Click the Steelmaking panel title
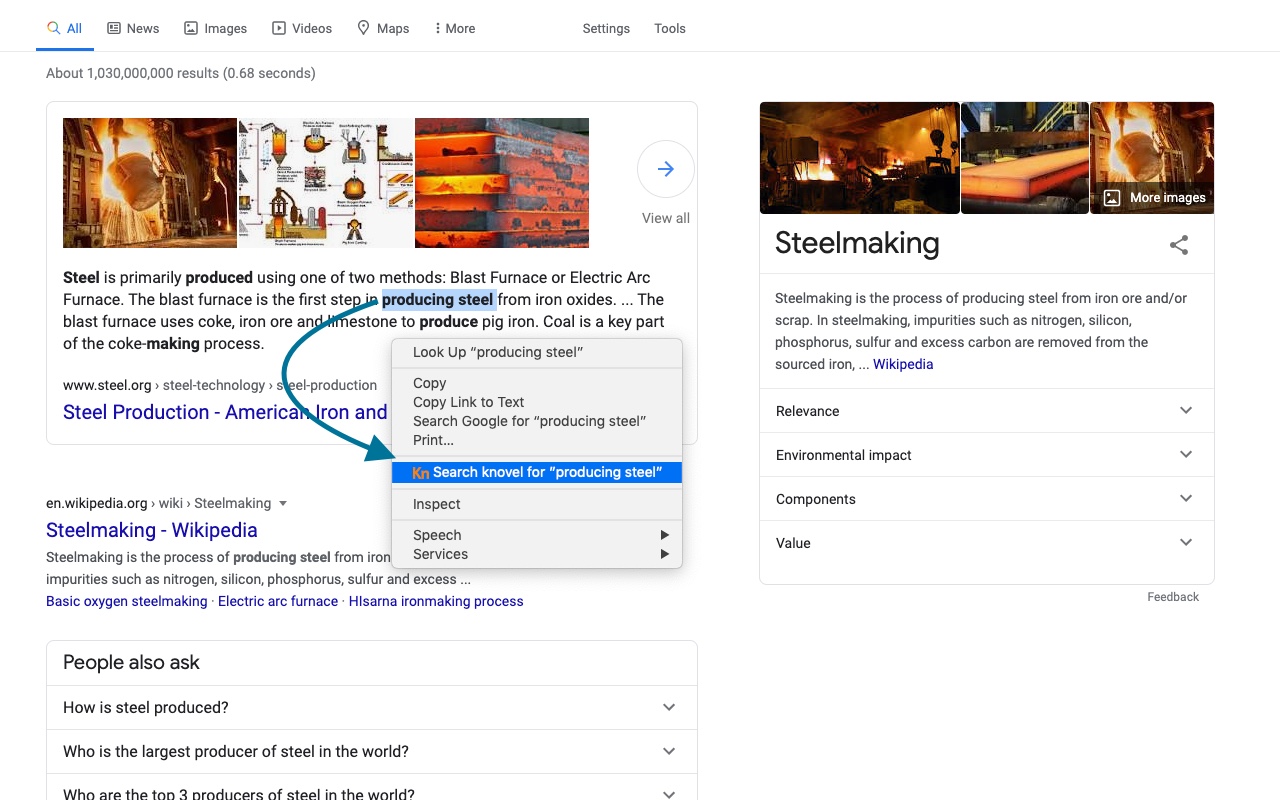 pyautogui.click(x=857, y=243)
